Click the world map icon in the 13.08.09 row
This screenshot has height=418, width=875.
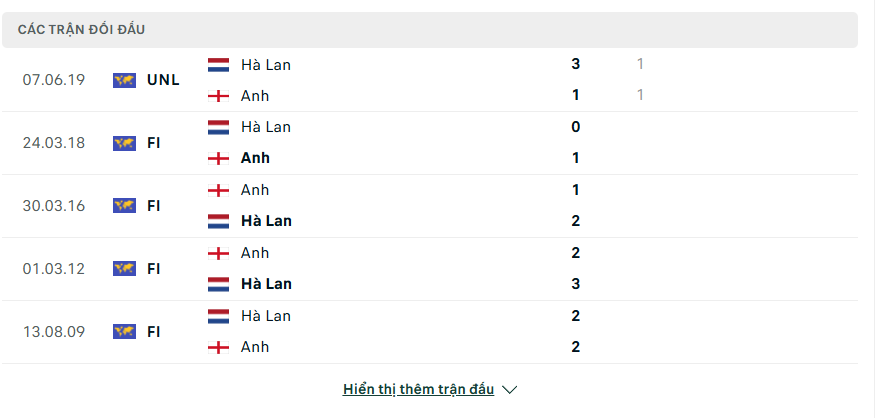click(x=124, y=332)
